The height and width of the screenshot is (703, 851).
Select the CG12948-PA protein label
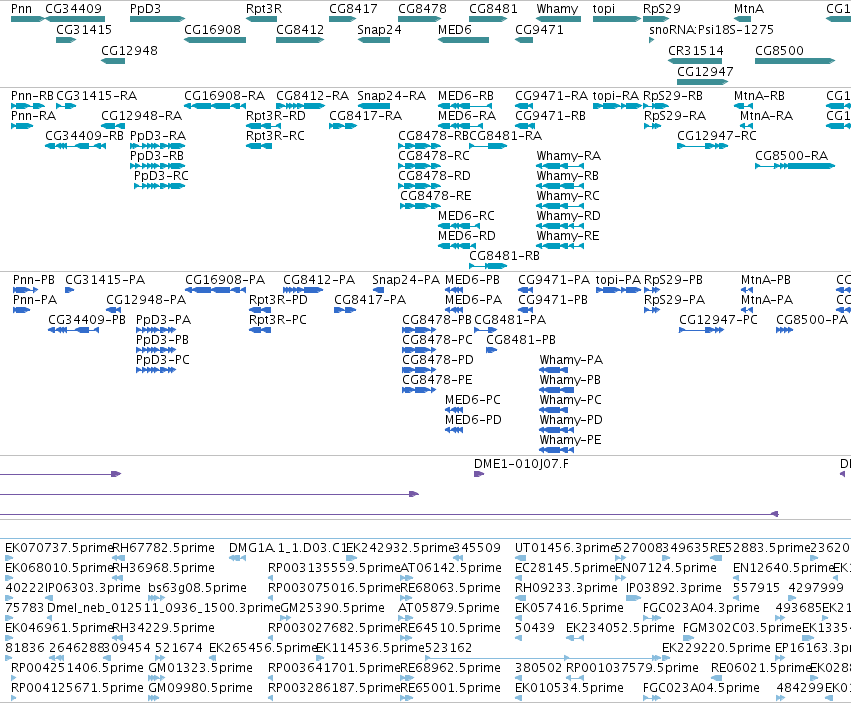[146, 300]
